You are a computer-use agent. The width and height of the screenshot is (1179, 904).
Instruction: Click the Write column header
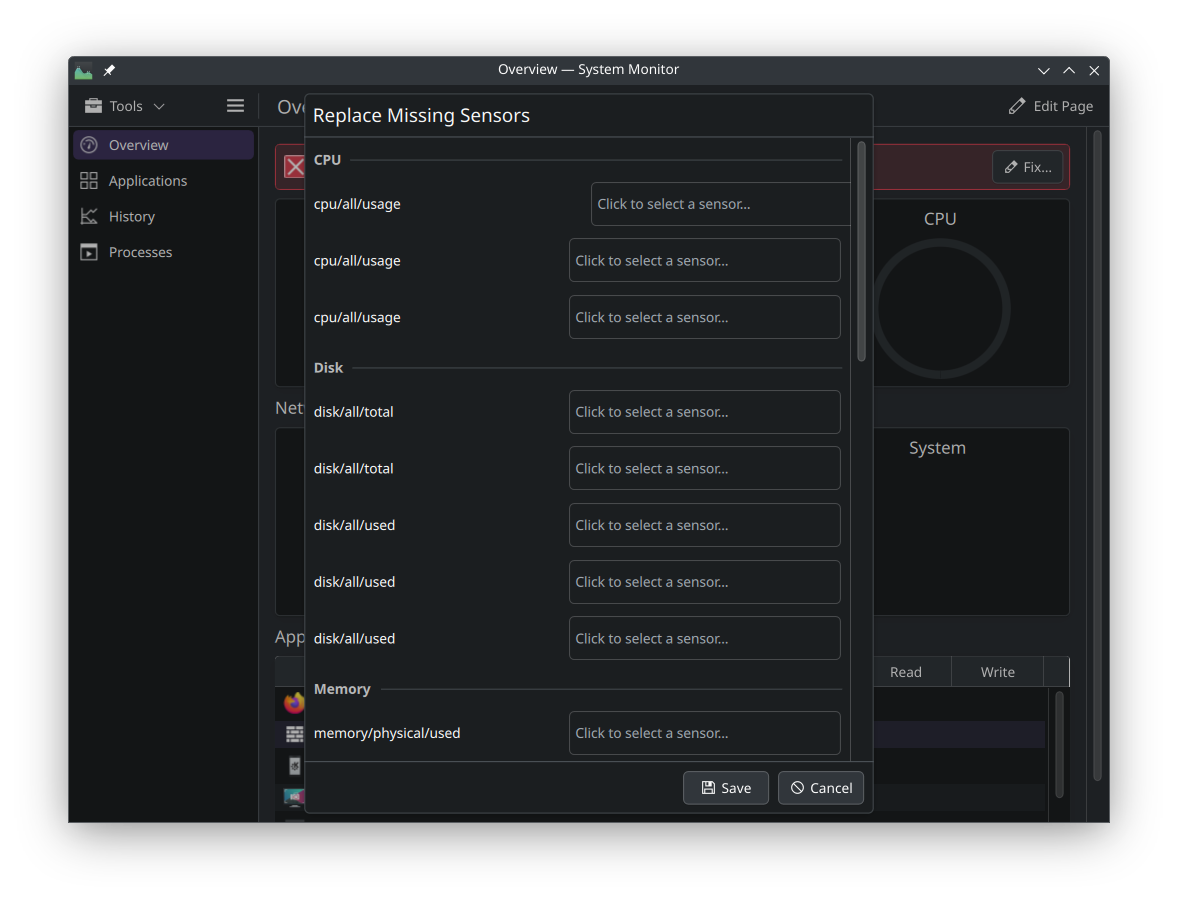pyautogui.click(x=997, y=672)
